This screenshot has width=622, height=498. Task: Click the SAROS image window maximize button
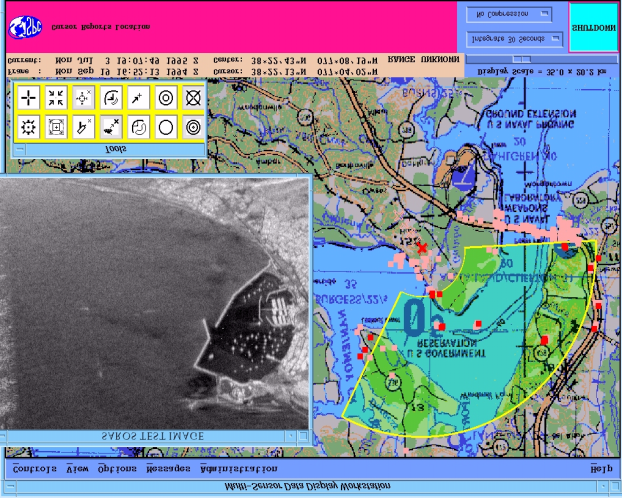[x=303, y=436]
